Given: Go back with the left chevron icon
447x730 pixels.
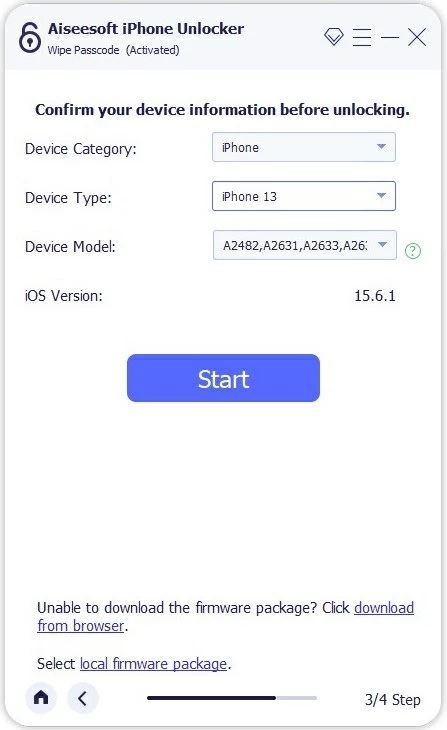Looking at the screenshot, I should (82, 698).
